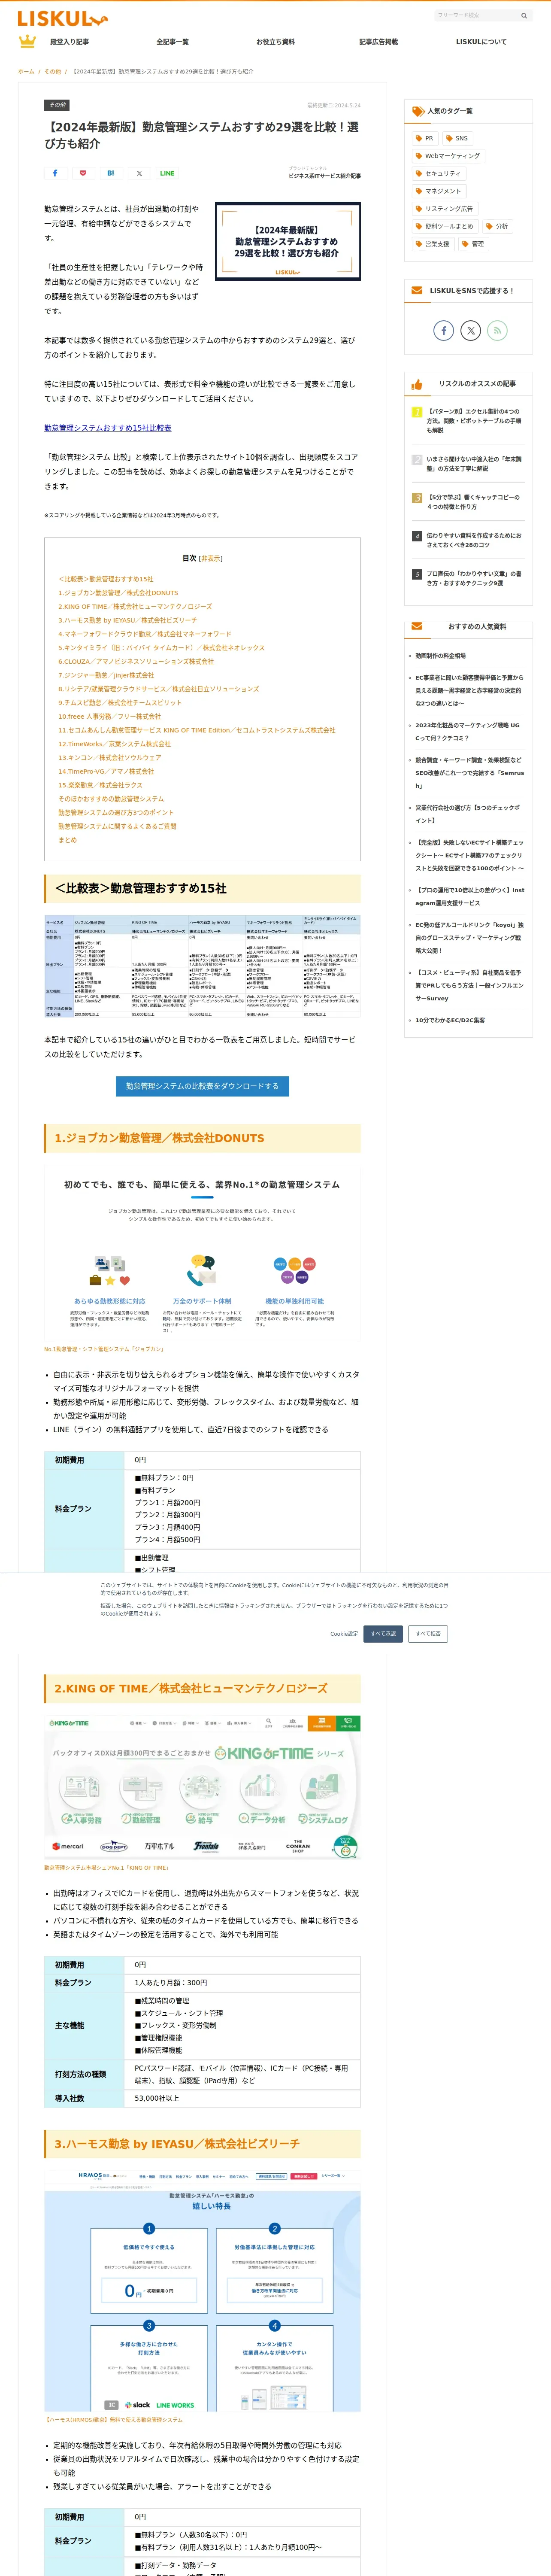Select the 管理 tag

coord(473,244)
